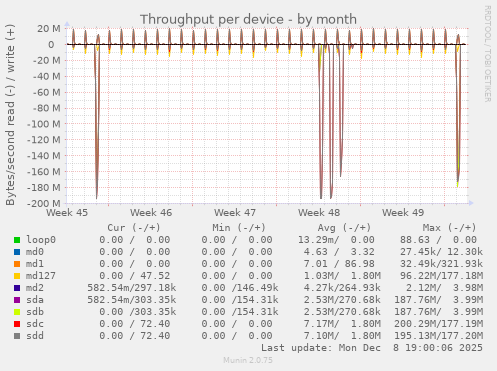
Task: Click the '-200 M' y-axis label
Action: 45,203
